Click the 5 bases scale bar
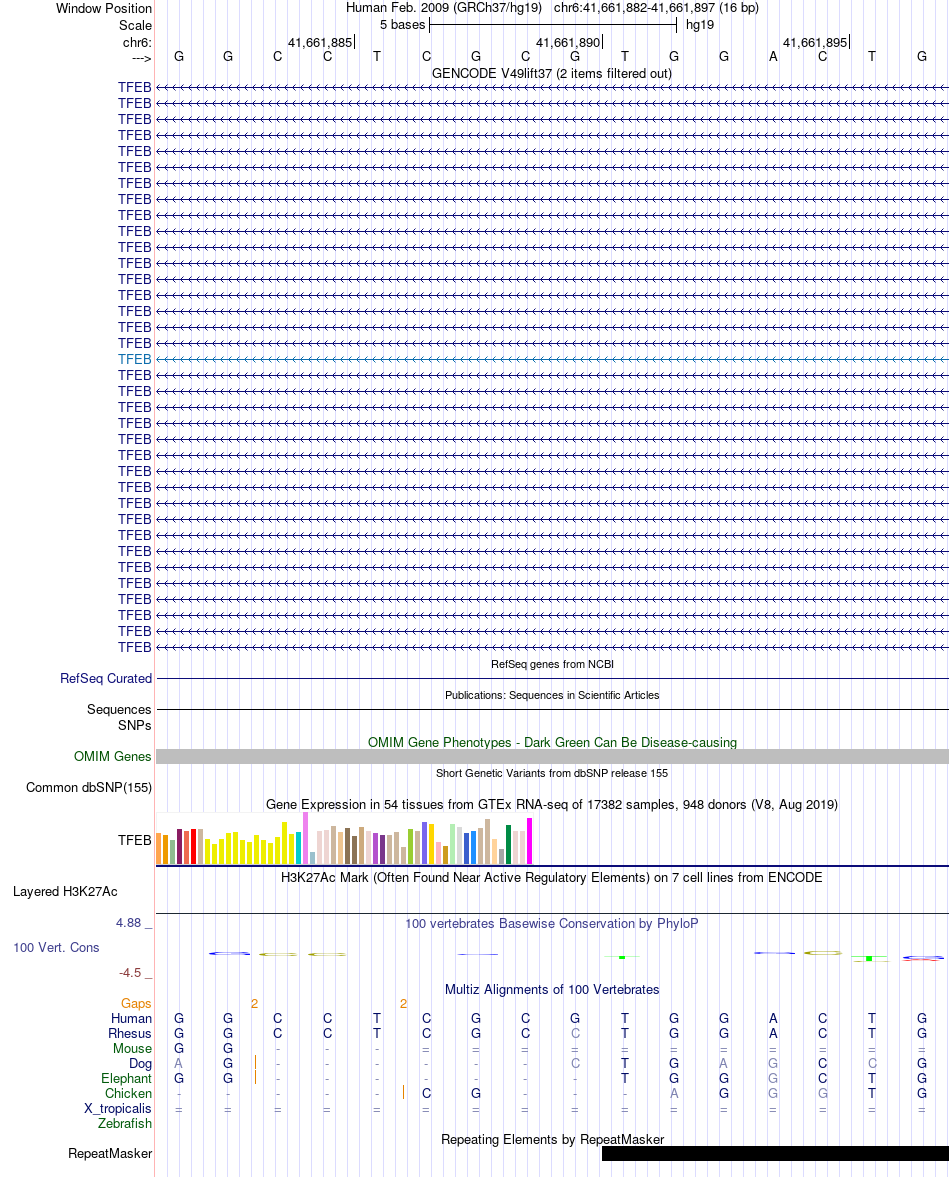 click(x=553, y=25)
